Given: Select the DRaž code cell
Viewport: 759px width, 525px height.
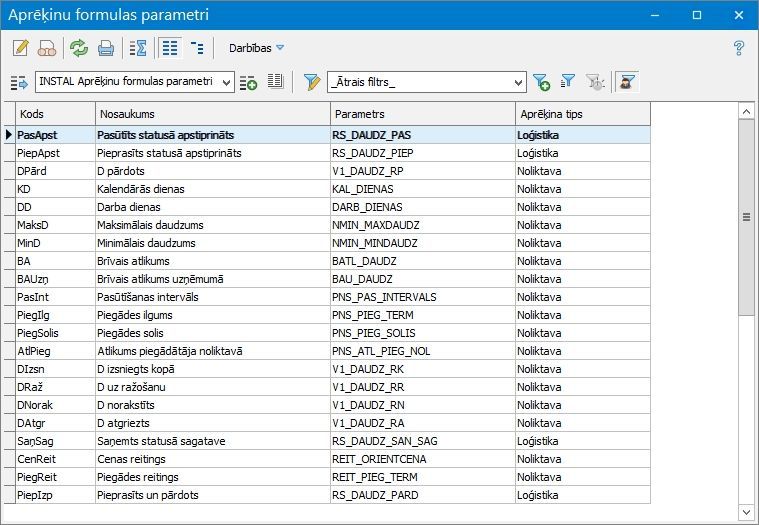Looking at the screenshot, I should coord(56,387).
